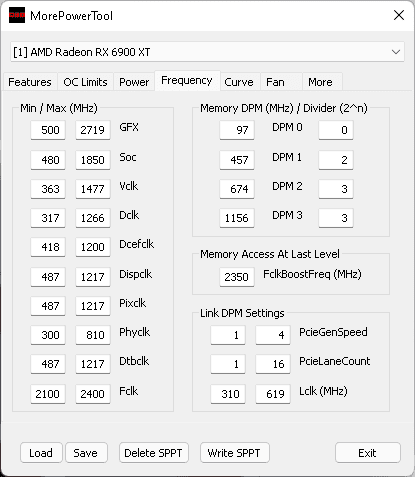Viewport: 415px width, 477px height.
Task: Edit DPM 0 divider field
Action: click(x=336, y=130)
